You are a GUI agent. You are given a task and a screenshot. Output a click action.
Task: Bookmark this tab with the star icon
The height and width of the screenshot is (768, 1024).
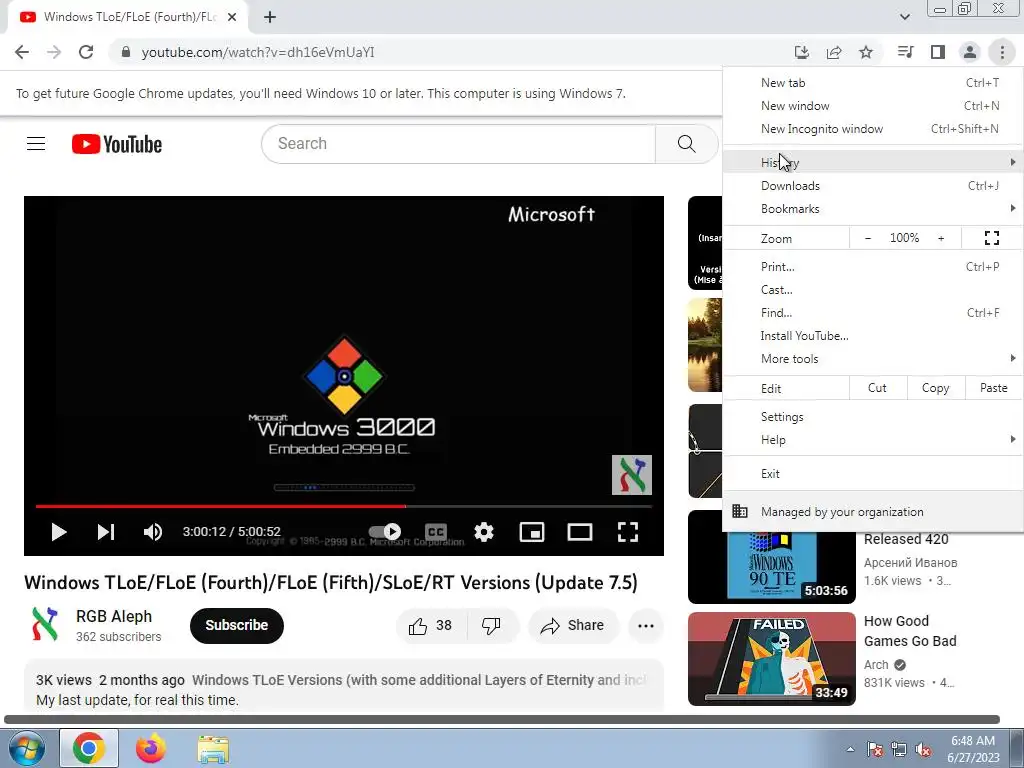click(x=865, y=52)
